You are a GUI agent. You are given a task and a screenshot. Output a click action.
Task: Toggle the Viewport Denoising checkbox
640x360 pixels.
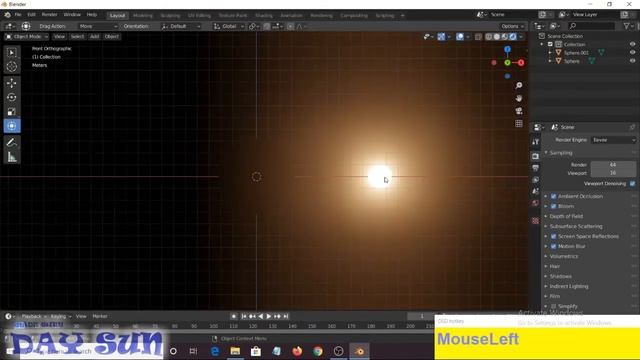coord(632,184)
